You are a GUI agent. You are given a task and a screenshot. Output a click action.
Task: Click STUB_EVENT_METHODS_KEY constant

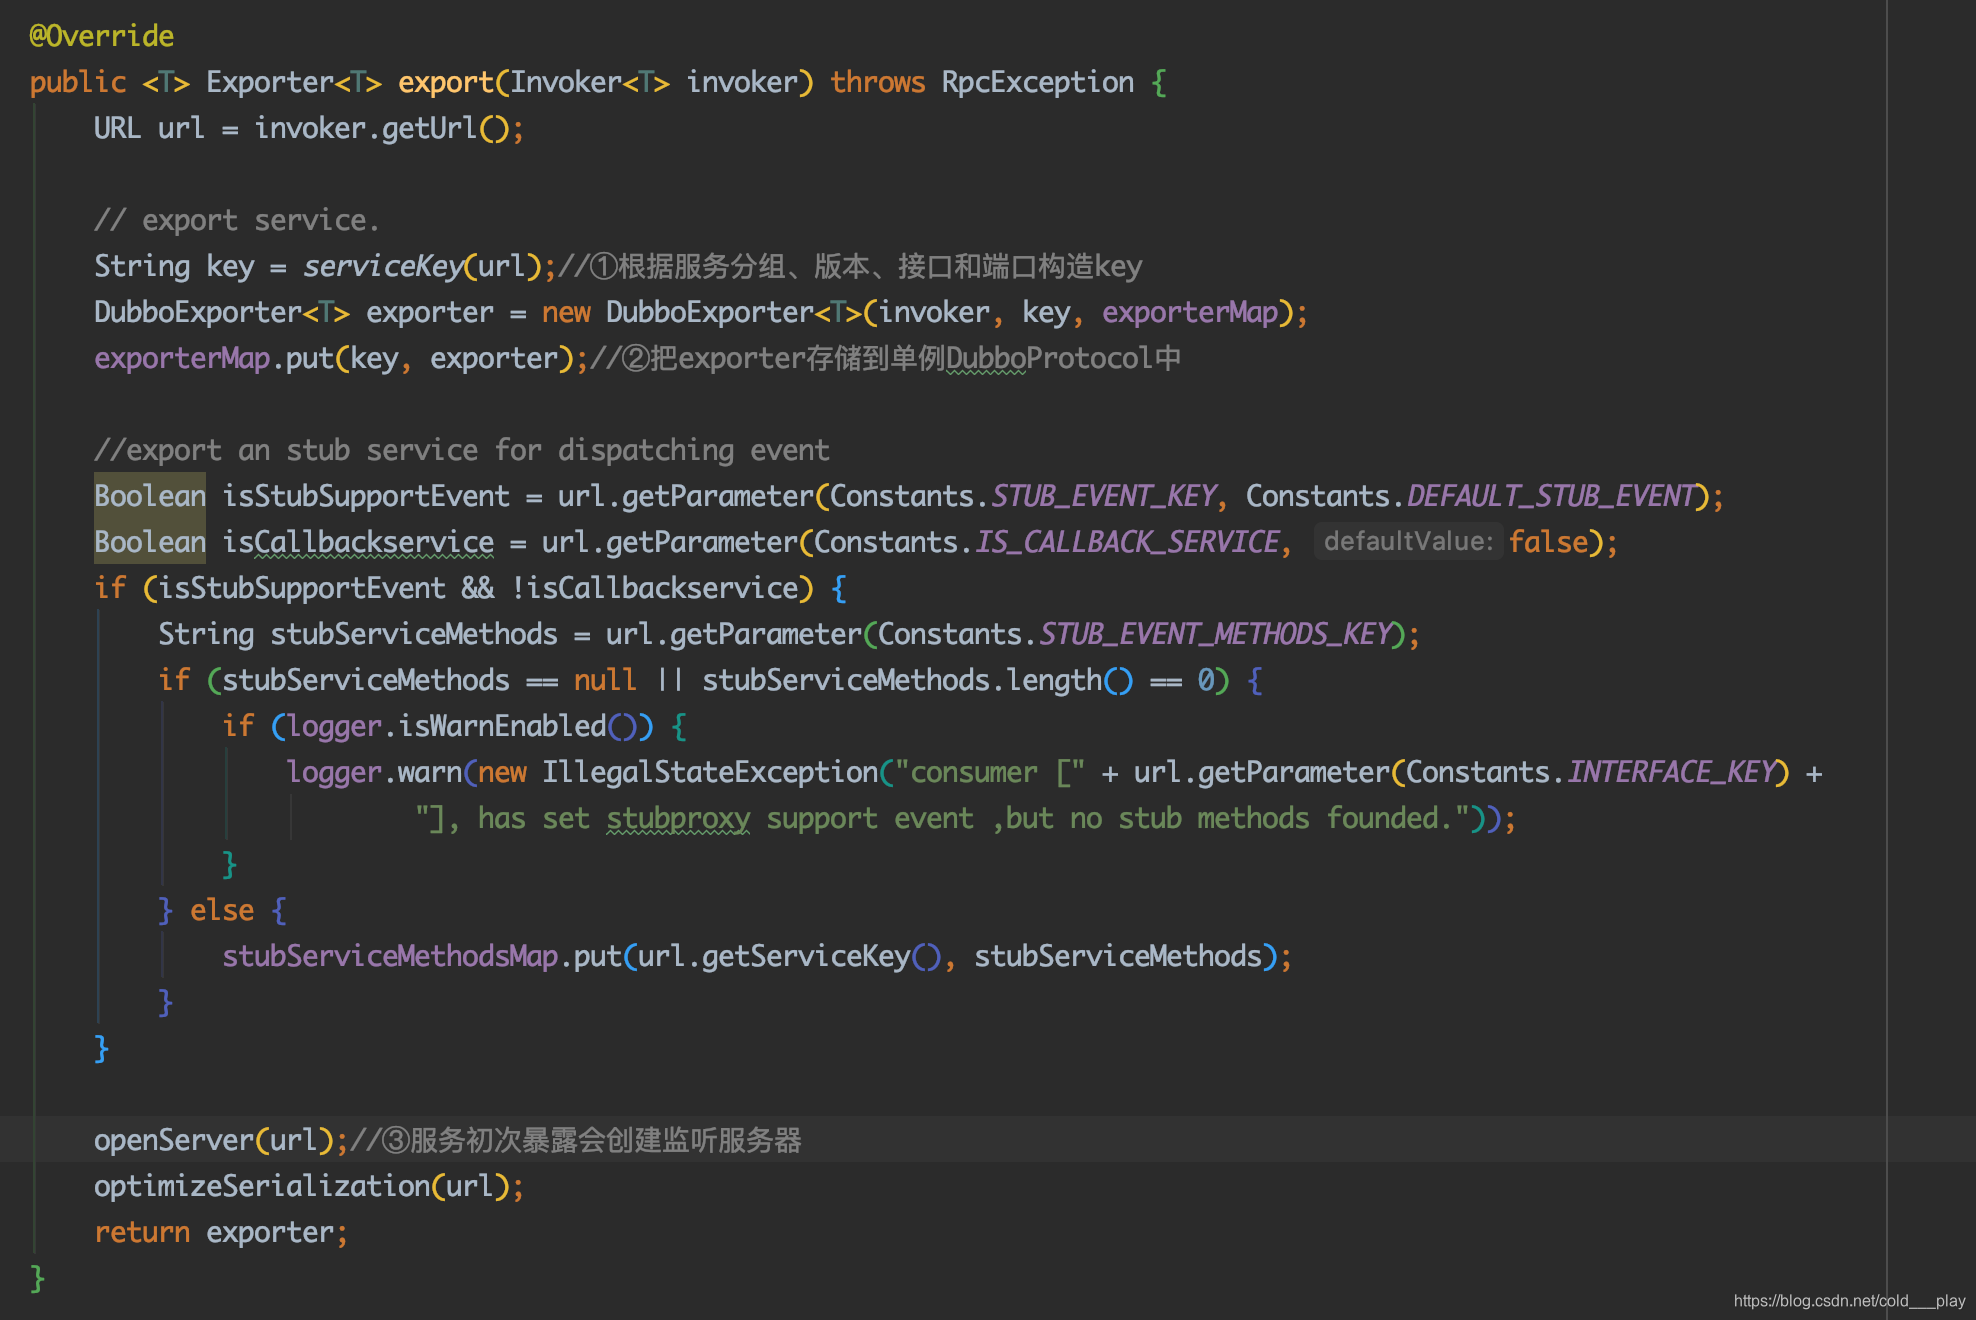tap(1217, 634)
